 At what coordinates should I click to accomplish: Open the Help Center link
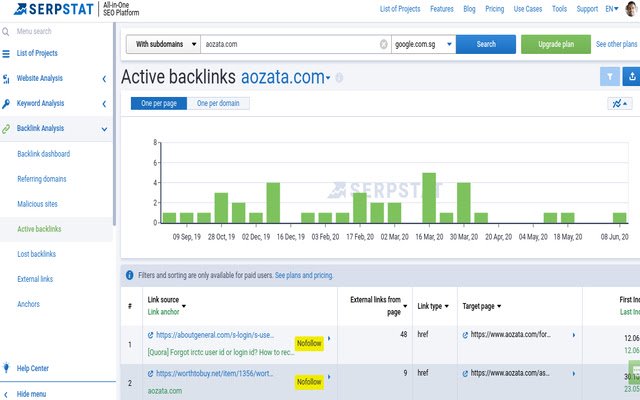[33, 368]
